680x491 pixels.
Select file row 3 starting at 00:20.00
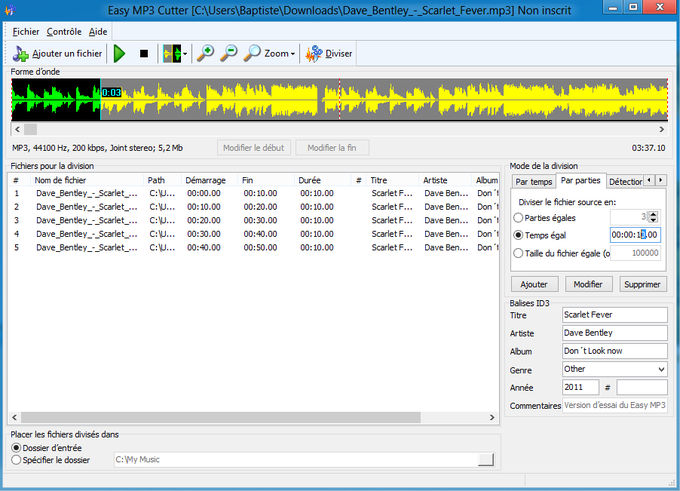pyautogui.click(x=254, y=220)
